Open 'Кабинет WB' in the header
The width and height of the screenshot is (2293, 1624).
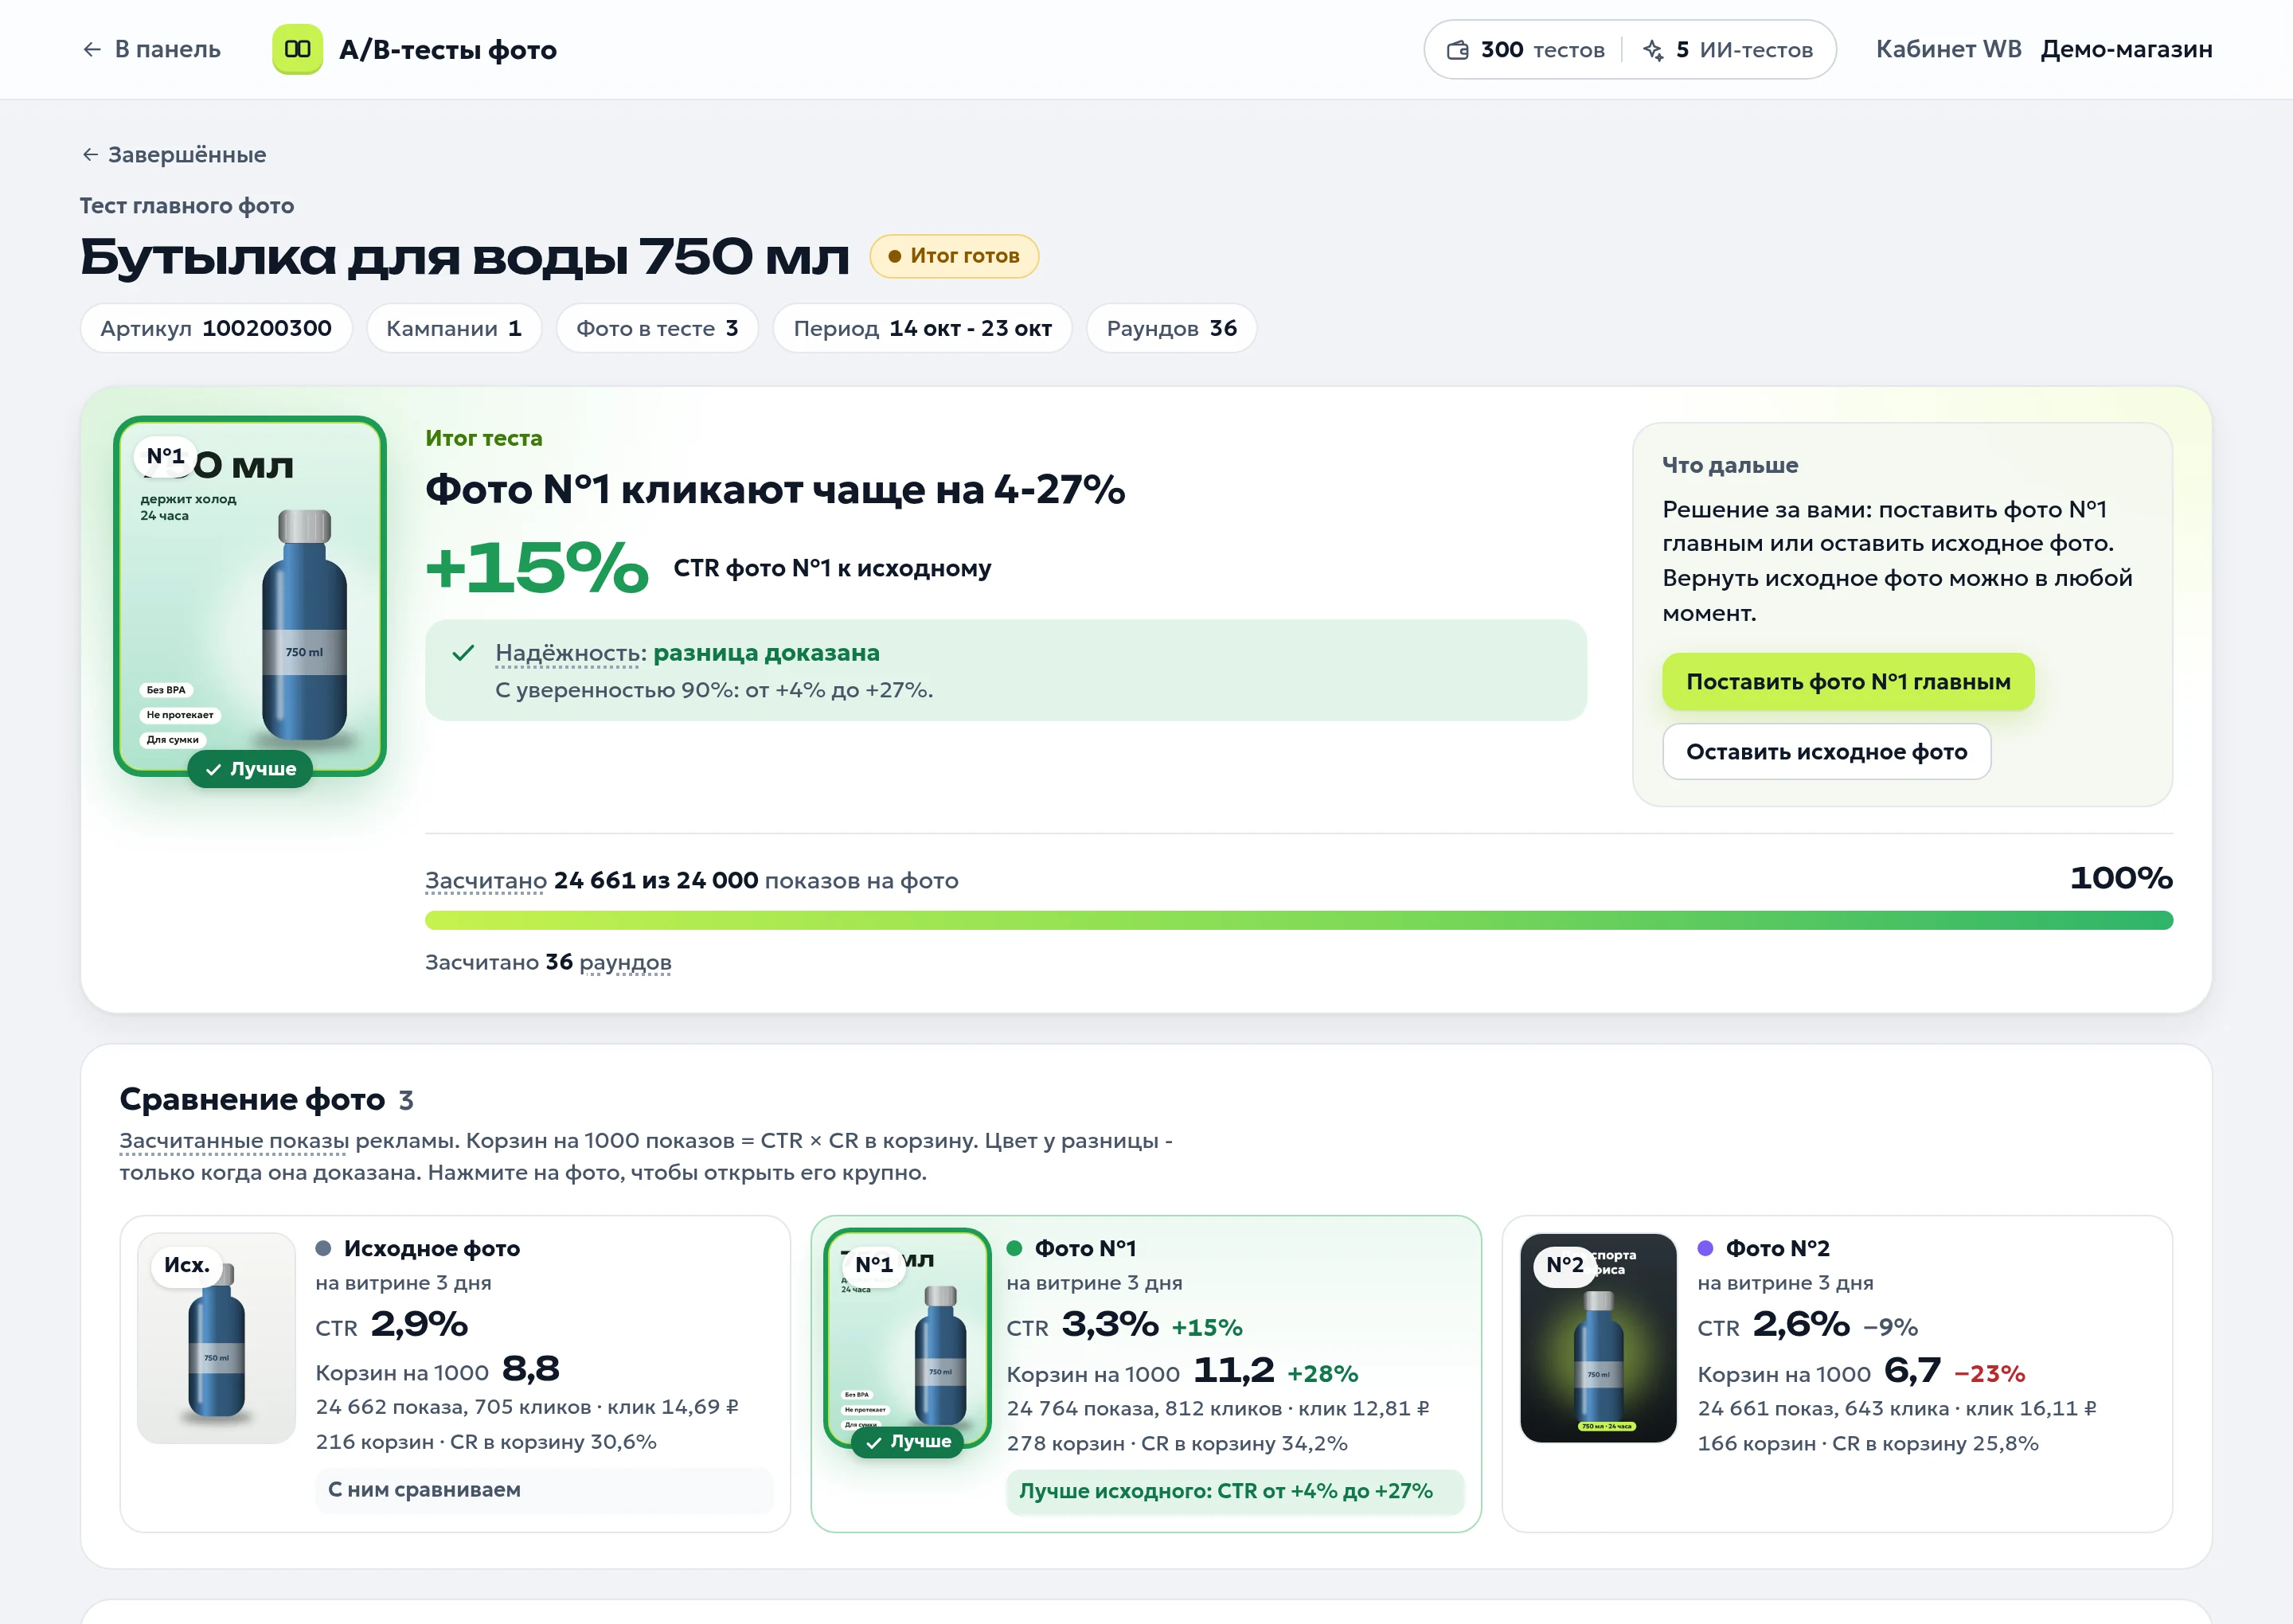coord(1949,49)
